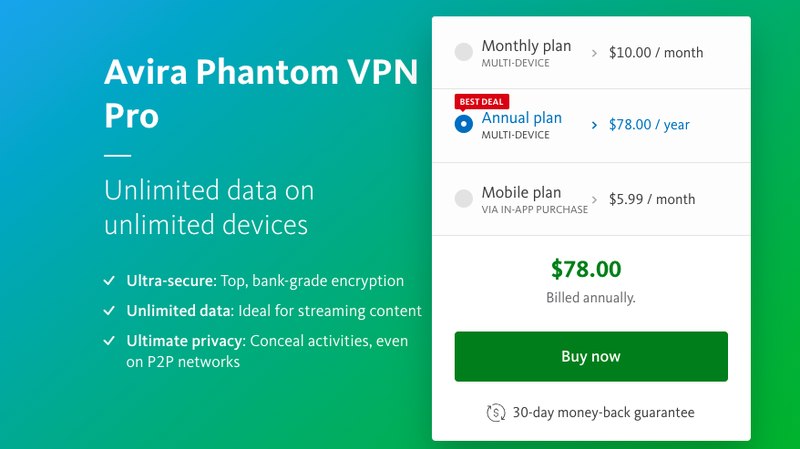Click the green Buy now button
The width and height of the screenshot is (800, 449).
tap(591, 356)
